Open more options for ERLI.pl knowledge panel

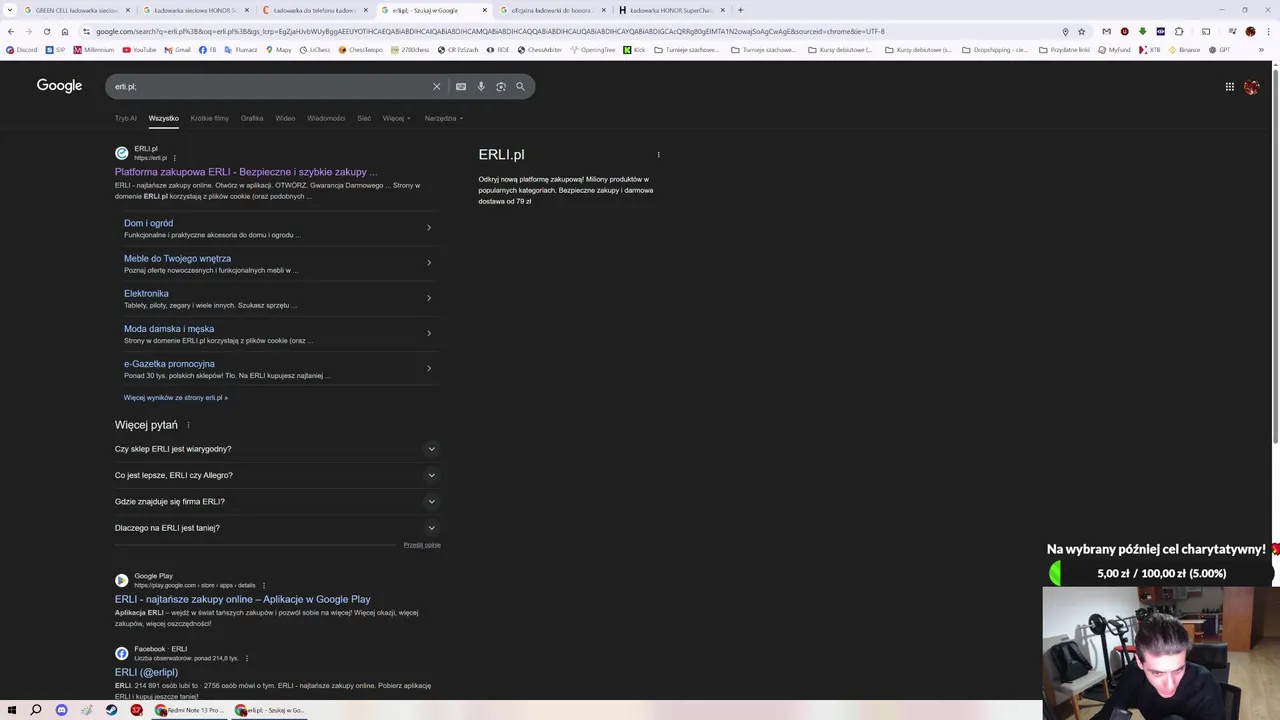658,155
